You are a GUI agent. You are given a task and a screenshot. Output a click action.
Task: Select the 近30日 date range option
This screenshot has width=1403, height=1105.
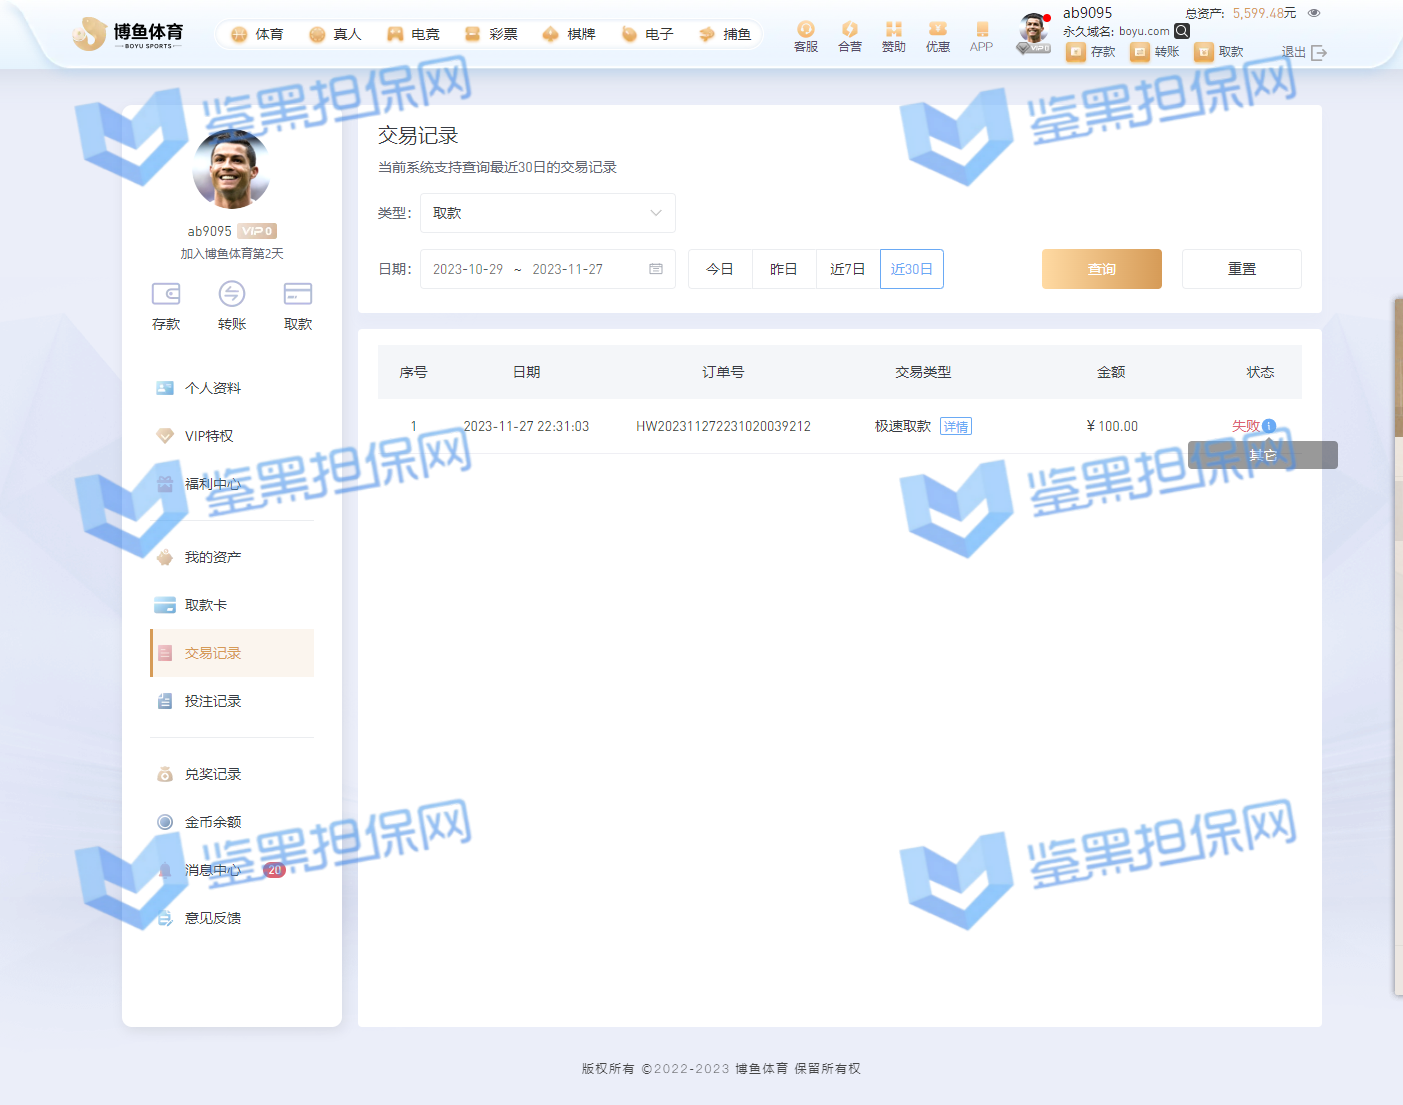pos(911,269)
